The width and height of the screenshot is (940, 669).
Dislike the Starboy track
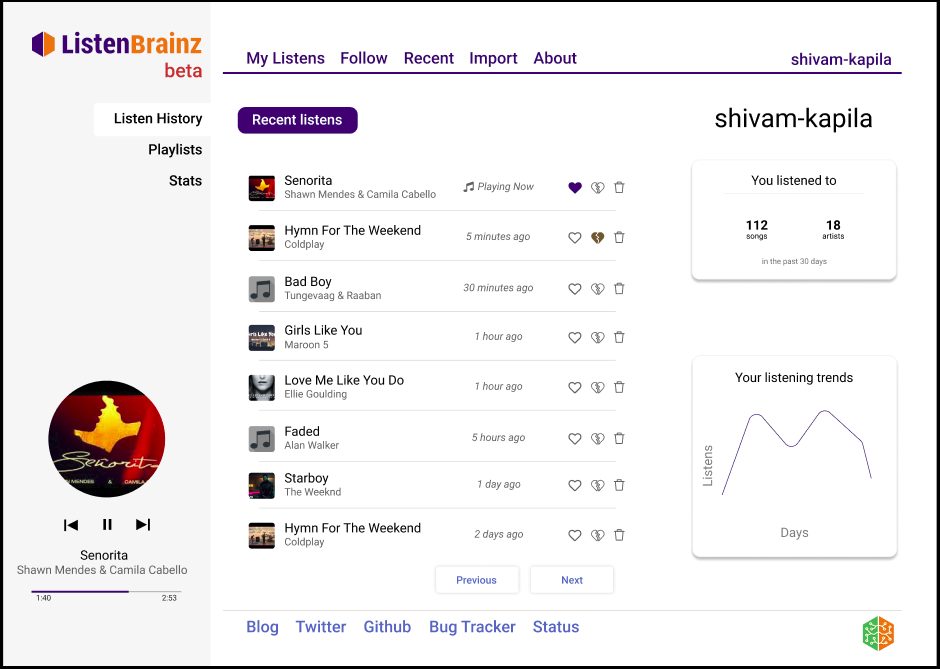pyautogui.click(x=597, y=486)
